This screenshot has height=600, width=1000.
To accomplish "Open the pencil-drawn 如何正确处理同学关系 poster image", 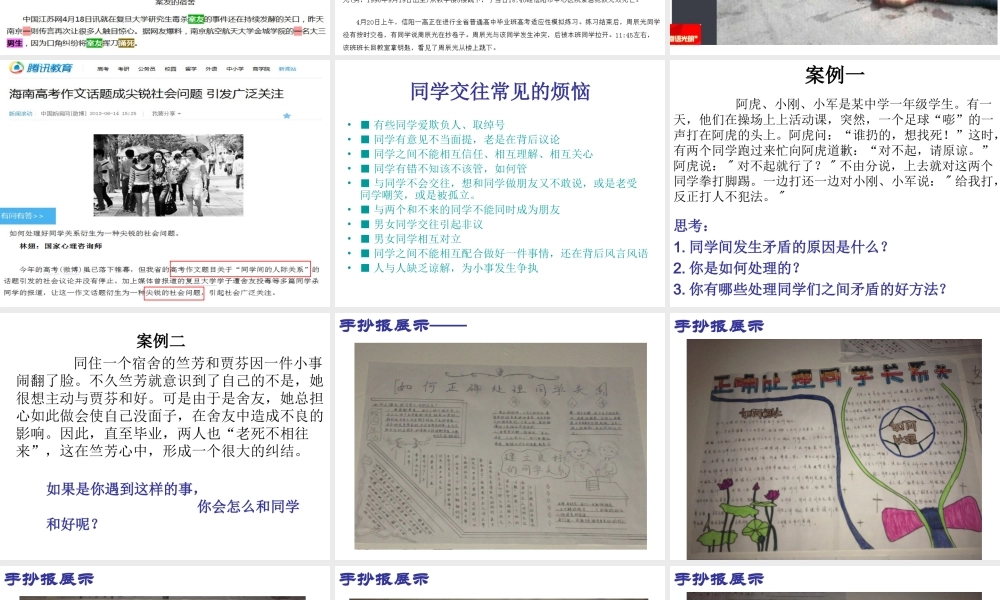I will 501,446.
